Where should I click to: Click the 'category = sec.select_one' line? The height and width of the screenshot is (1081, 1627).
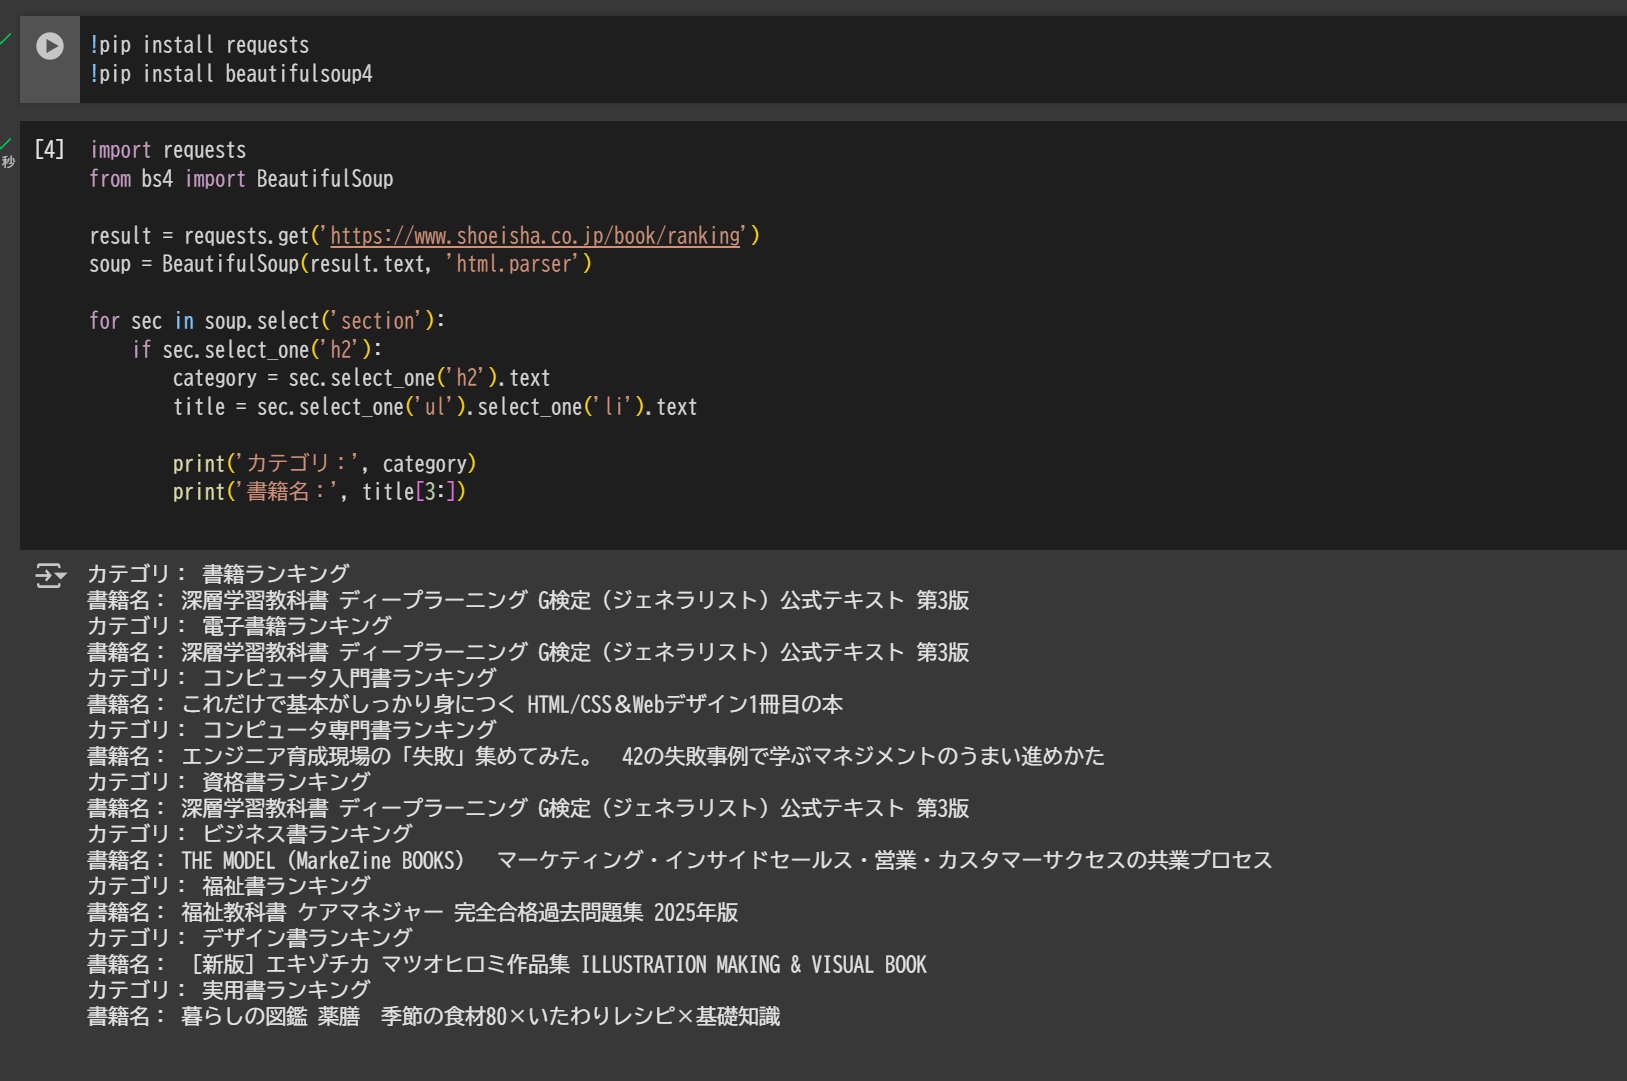361,378
